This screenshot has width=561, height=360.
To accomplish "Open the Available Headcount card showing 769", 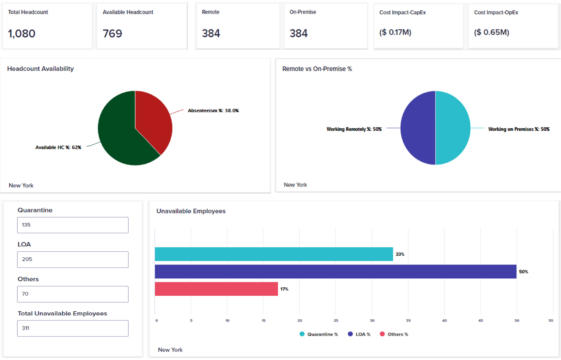I will pyautogui.click(x=142, y=26).
